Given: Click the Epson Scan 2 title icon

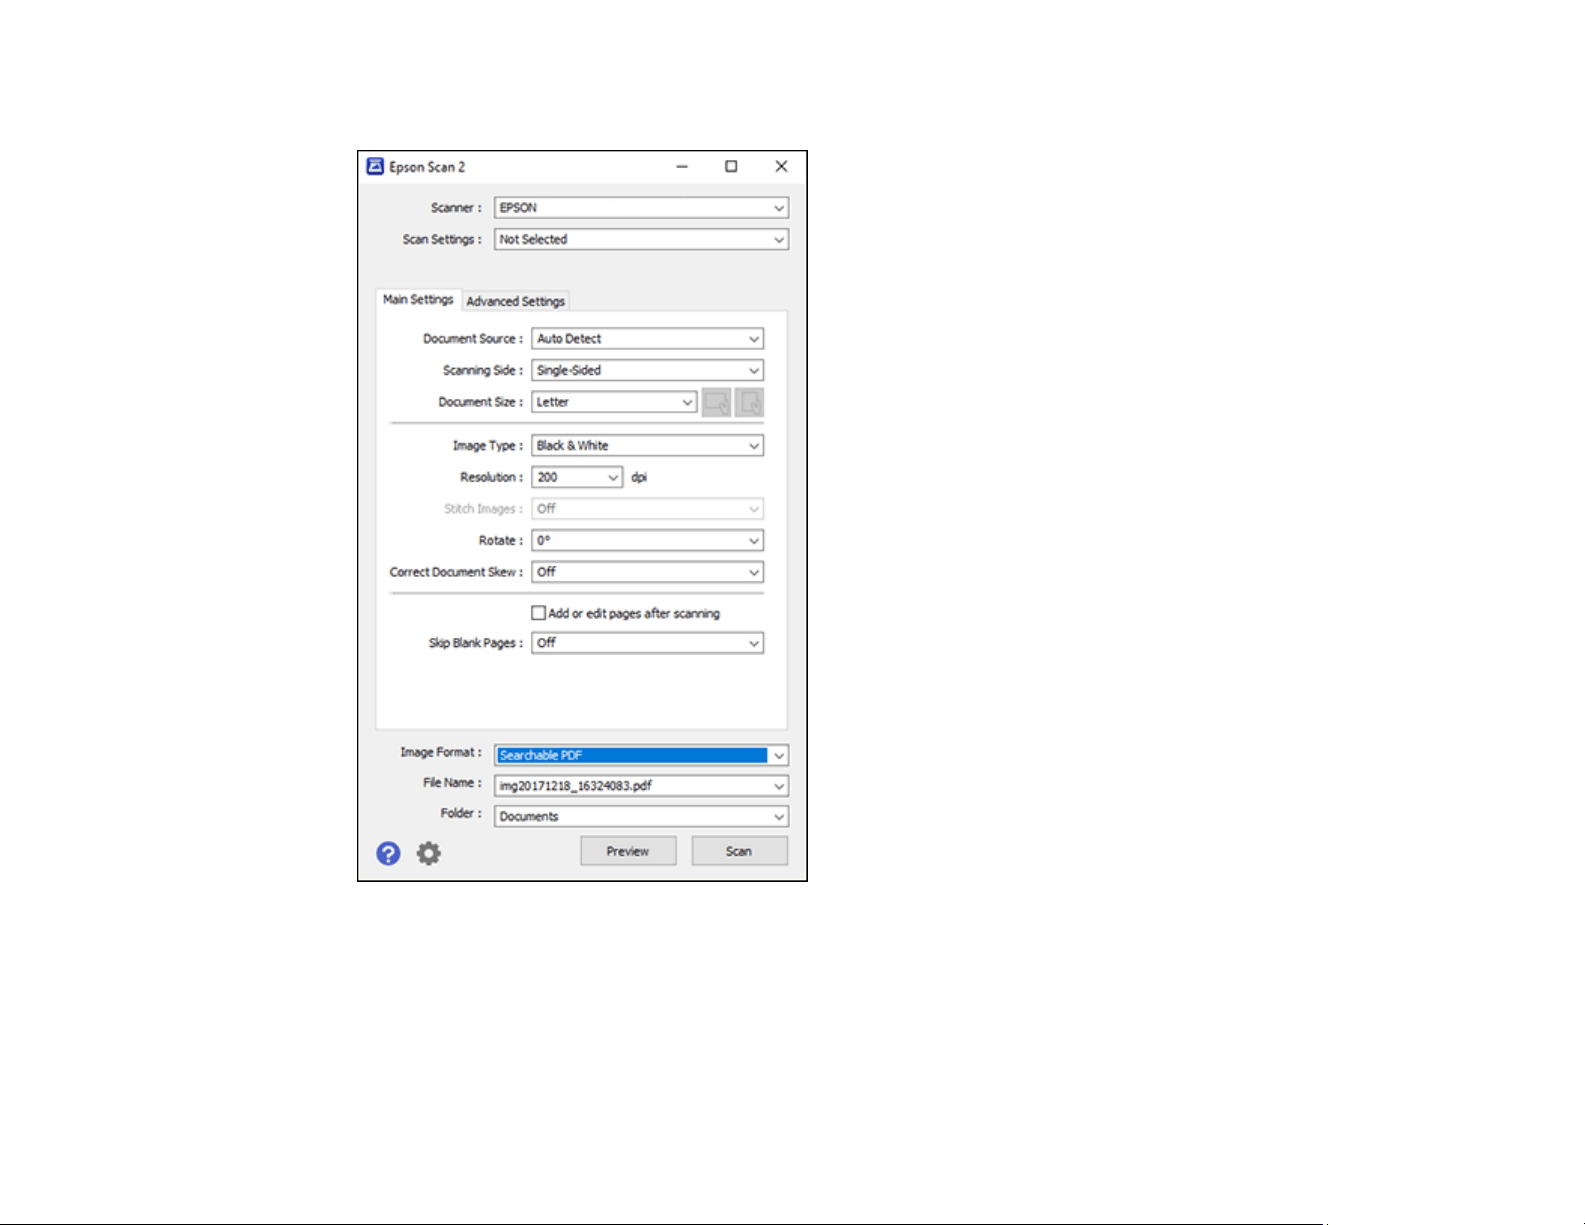Looking at the screenshot, I should [375, 166].
